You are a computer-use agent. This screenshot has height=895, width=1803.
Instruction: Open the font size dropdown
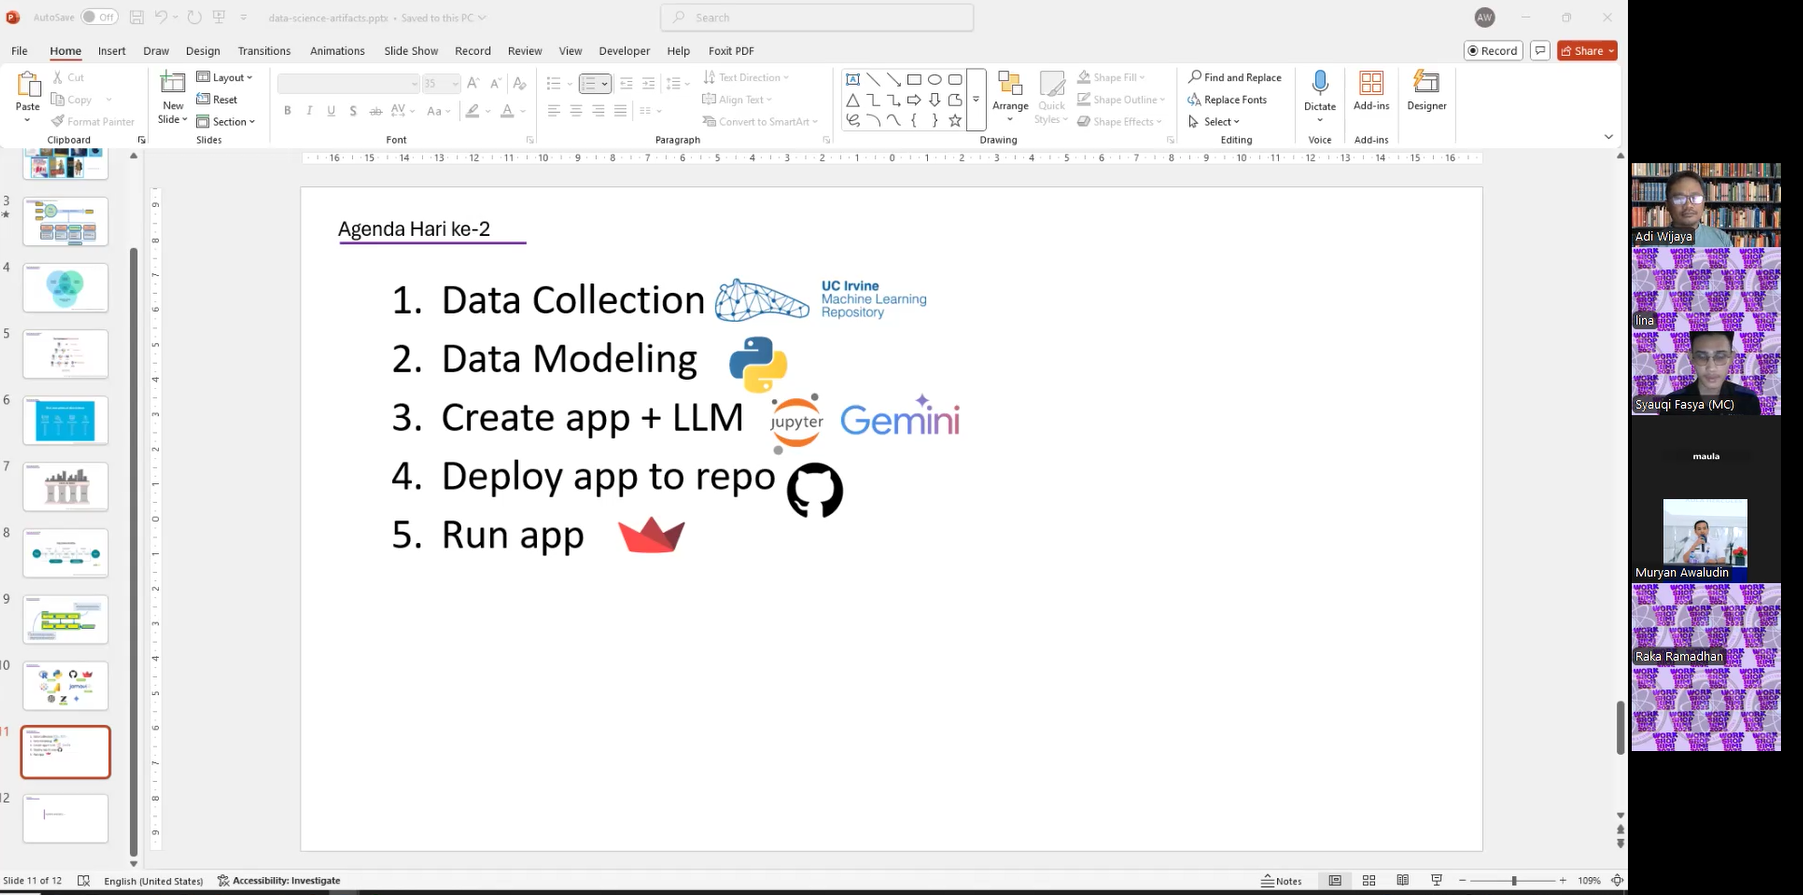[455, 84]
